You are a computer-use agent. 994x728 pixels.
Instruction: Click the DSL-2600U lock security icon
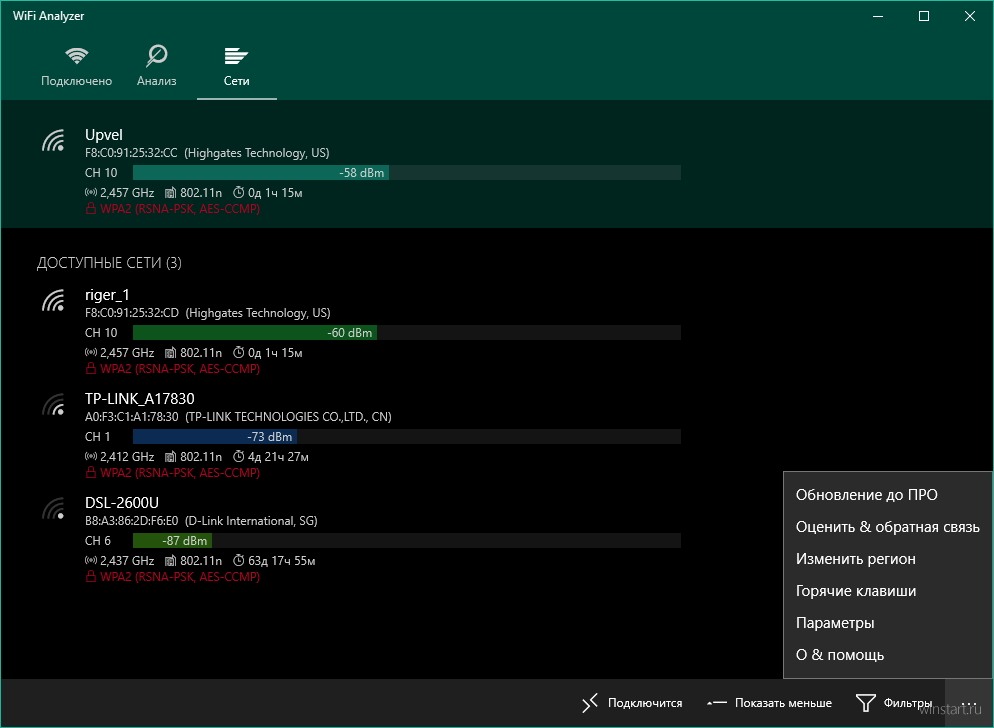tap(91, 576)
